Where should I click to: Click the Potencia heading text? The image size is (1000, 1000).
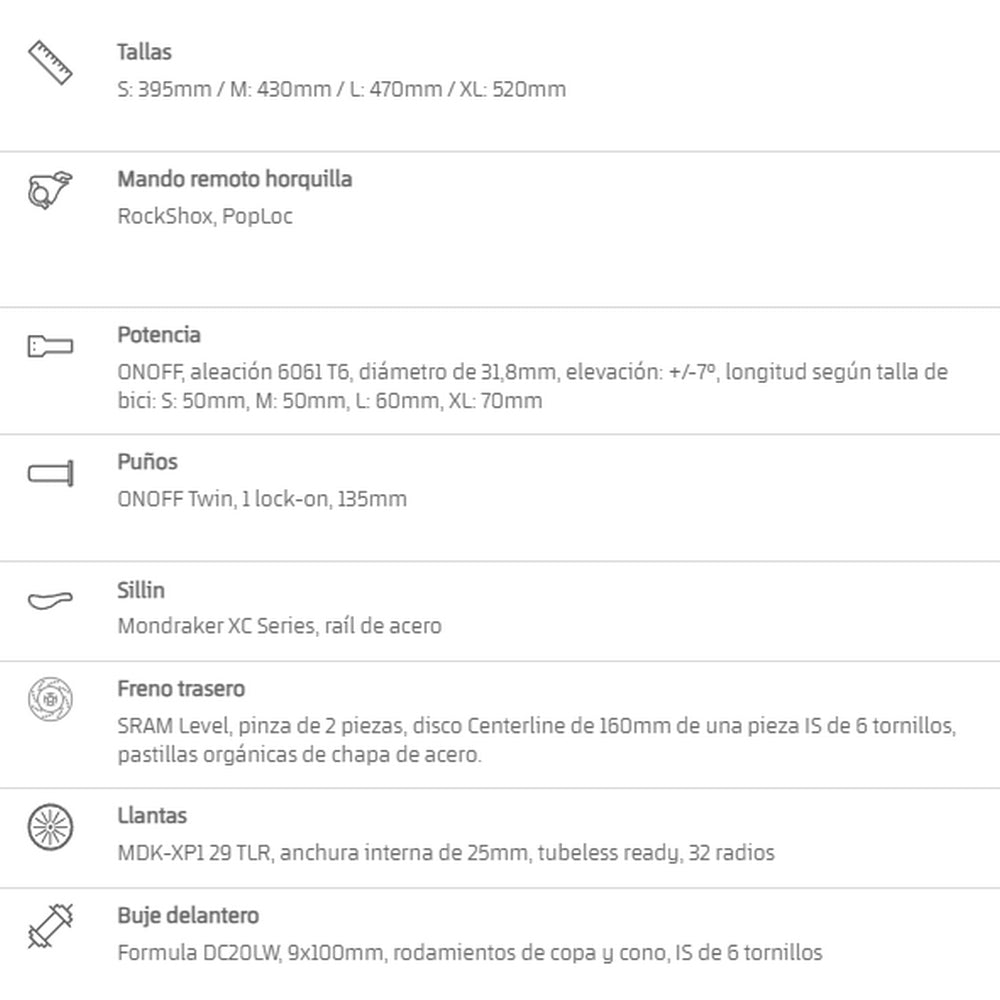pos(159,335)
